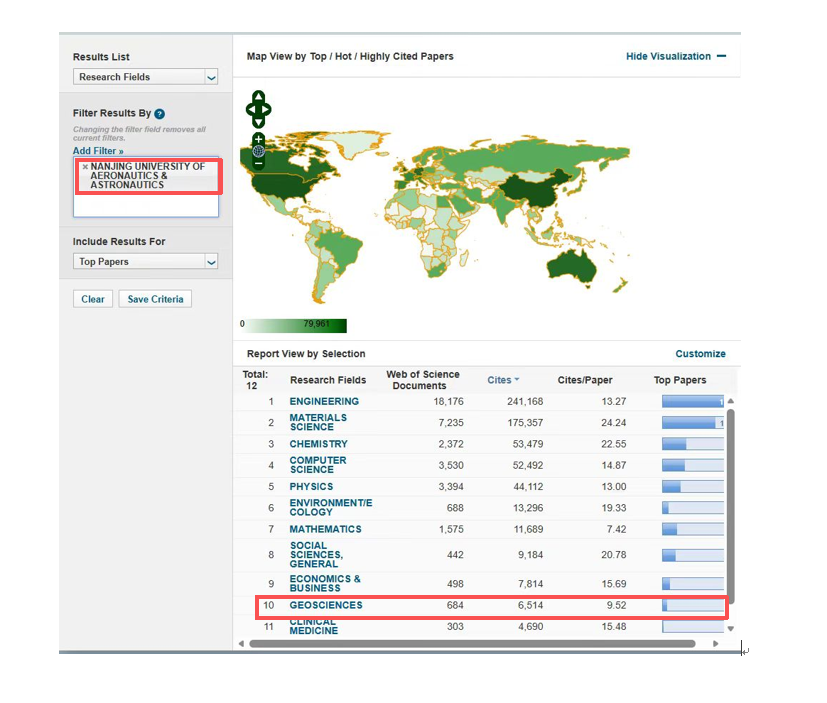Open the Customize report link
827x703 pixels.
pyautogui.click(x=700, y=354)
